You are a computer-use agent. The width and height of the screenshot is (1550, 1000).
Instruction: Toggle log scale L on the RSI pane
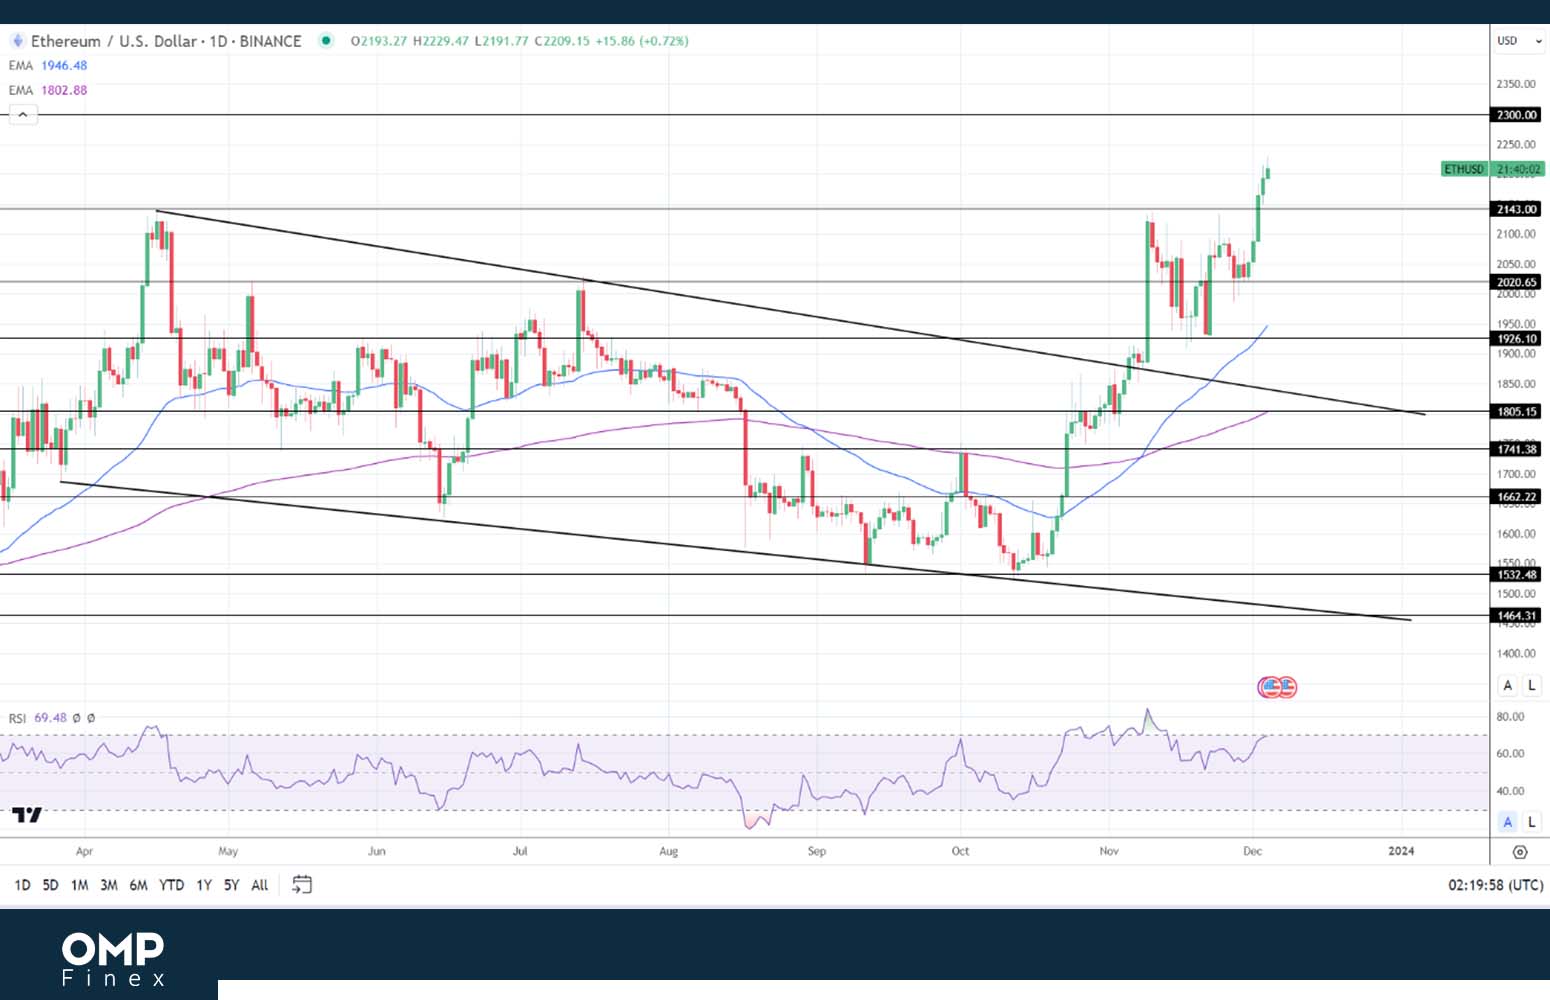click(1532, 822)
